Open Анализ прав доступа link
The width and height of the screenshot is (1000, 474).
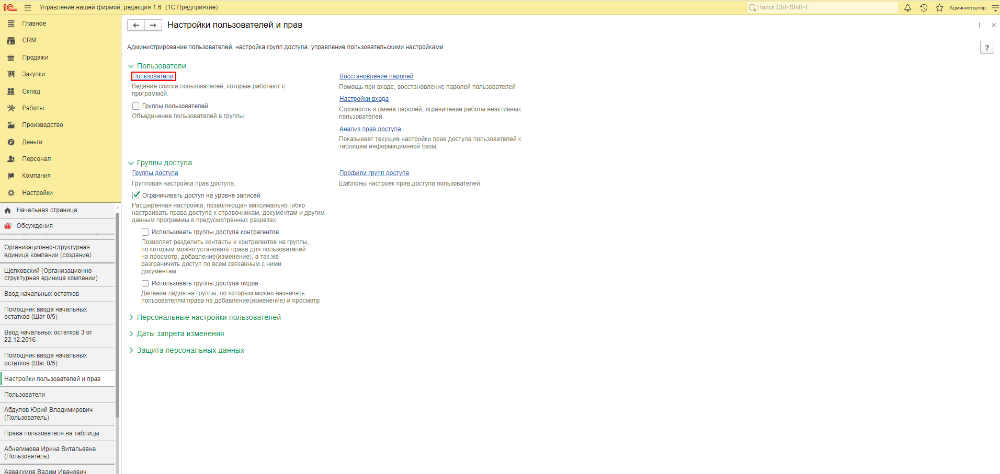(370, 129)
